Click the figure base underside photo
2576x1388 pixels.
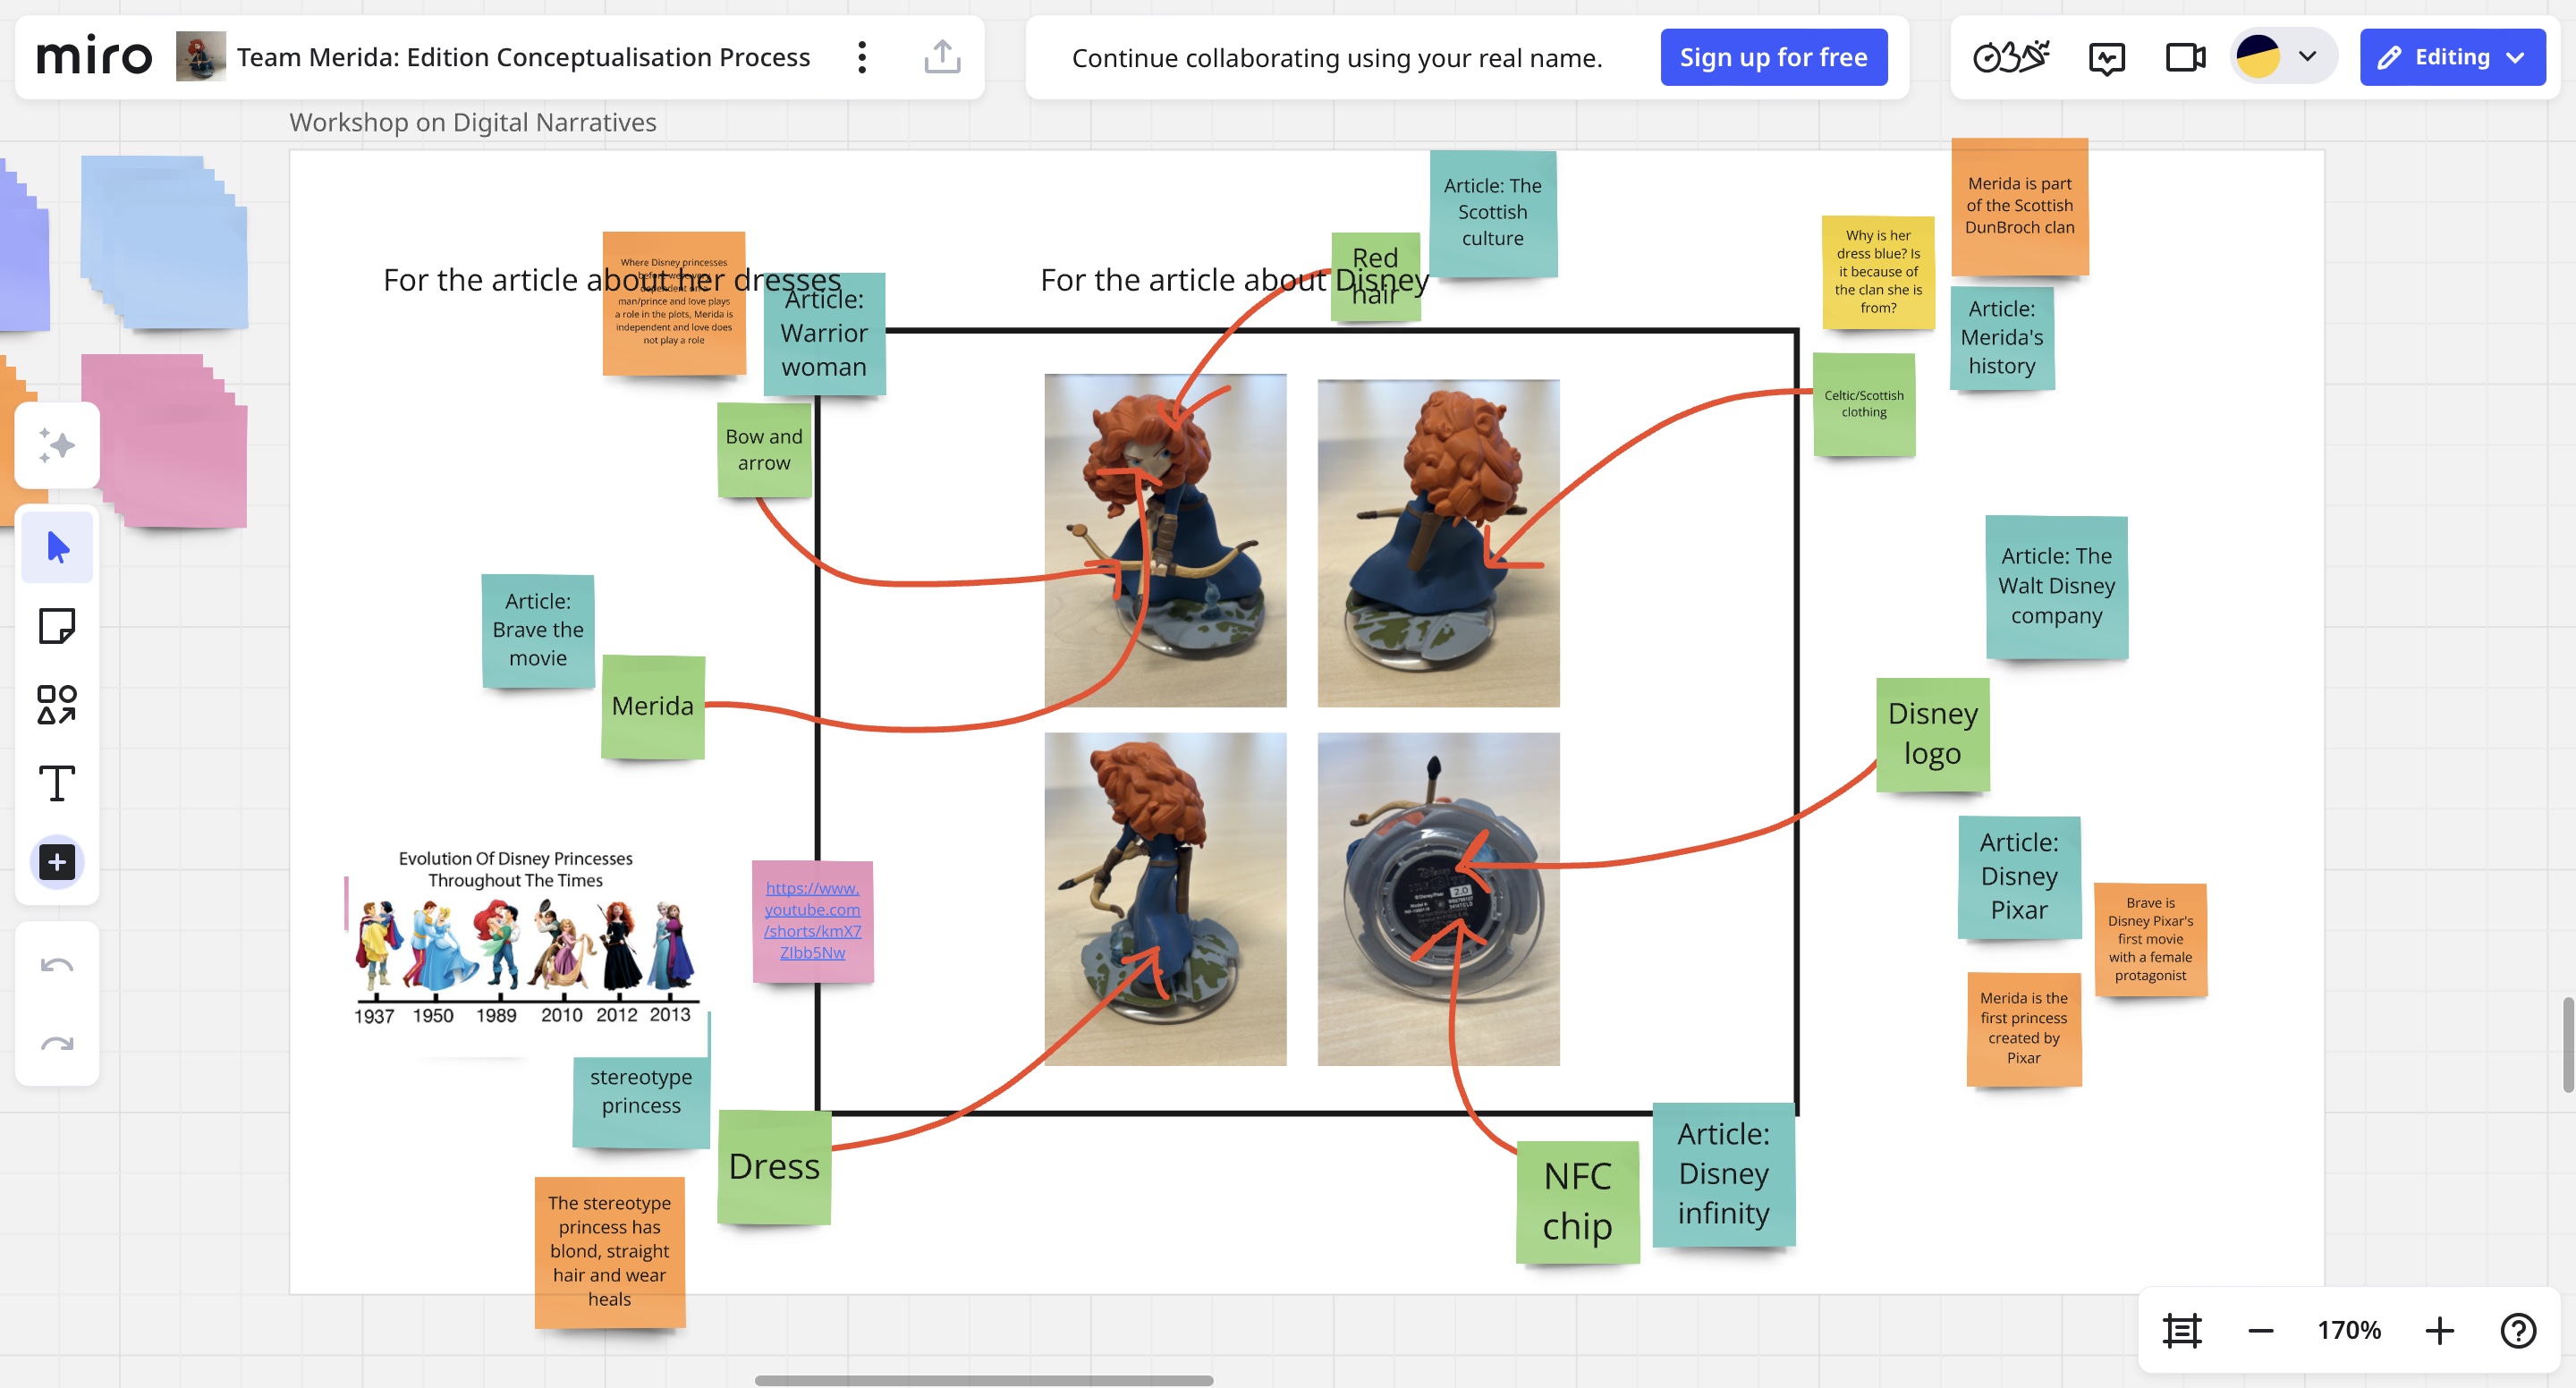(x=1438, y=899)
